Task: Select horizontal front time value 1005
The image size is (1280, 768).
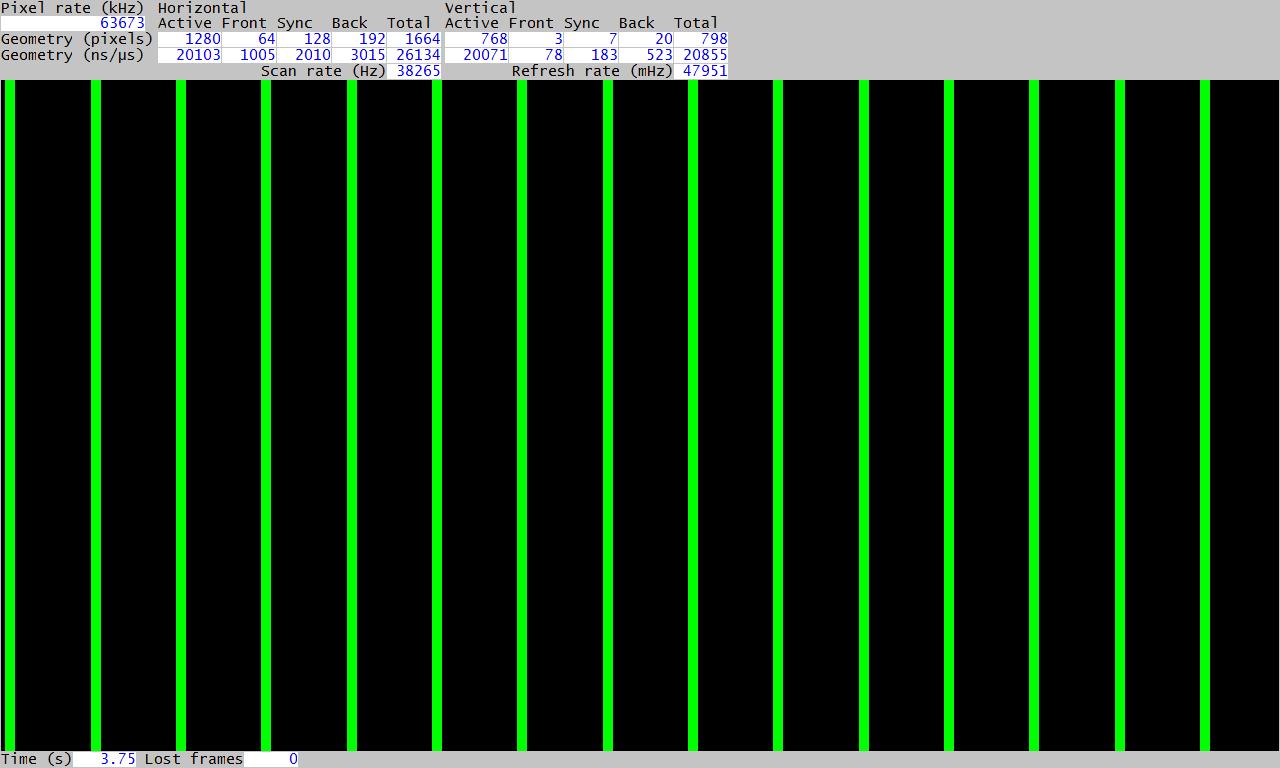Action: point(249,55)
